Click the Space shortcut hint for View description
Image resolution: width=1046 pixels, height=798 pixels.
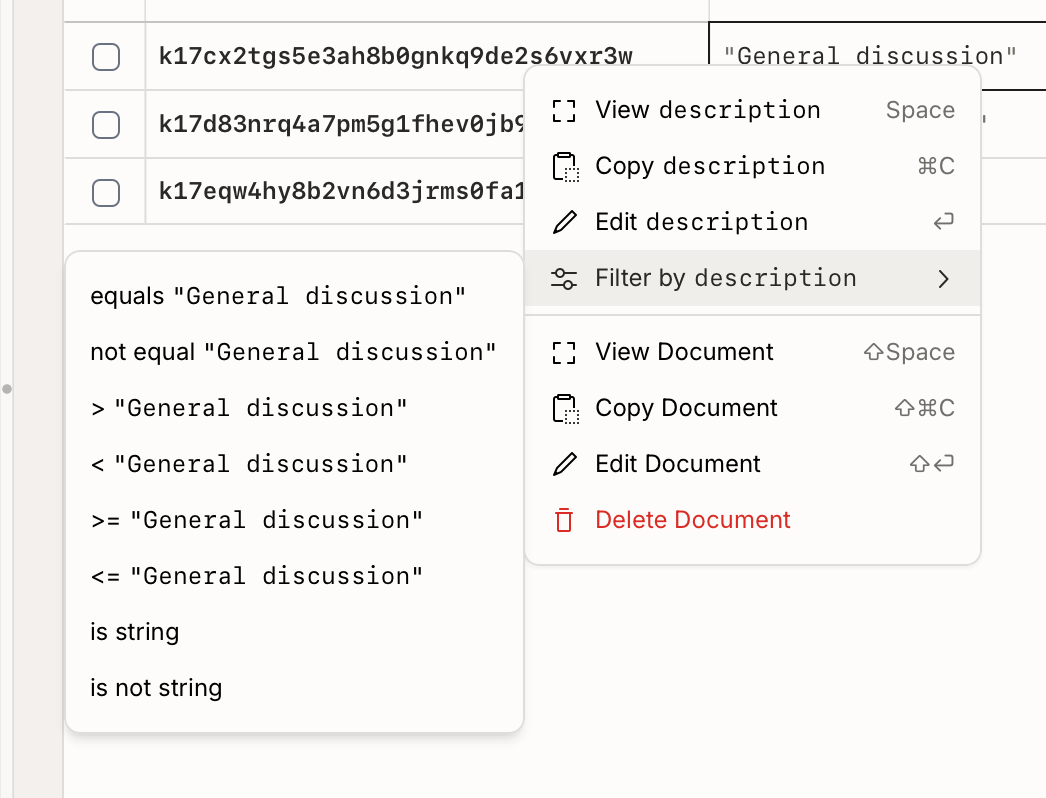pyautogui.click(x=920, y=110)
